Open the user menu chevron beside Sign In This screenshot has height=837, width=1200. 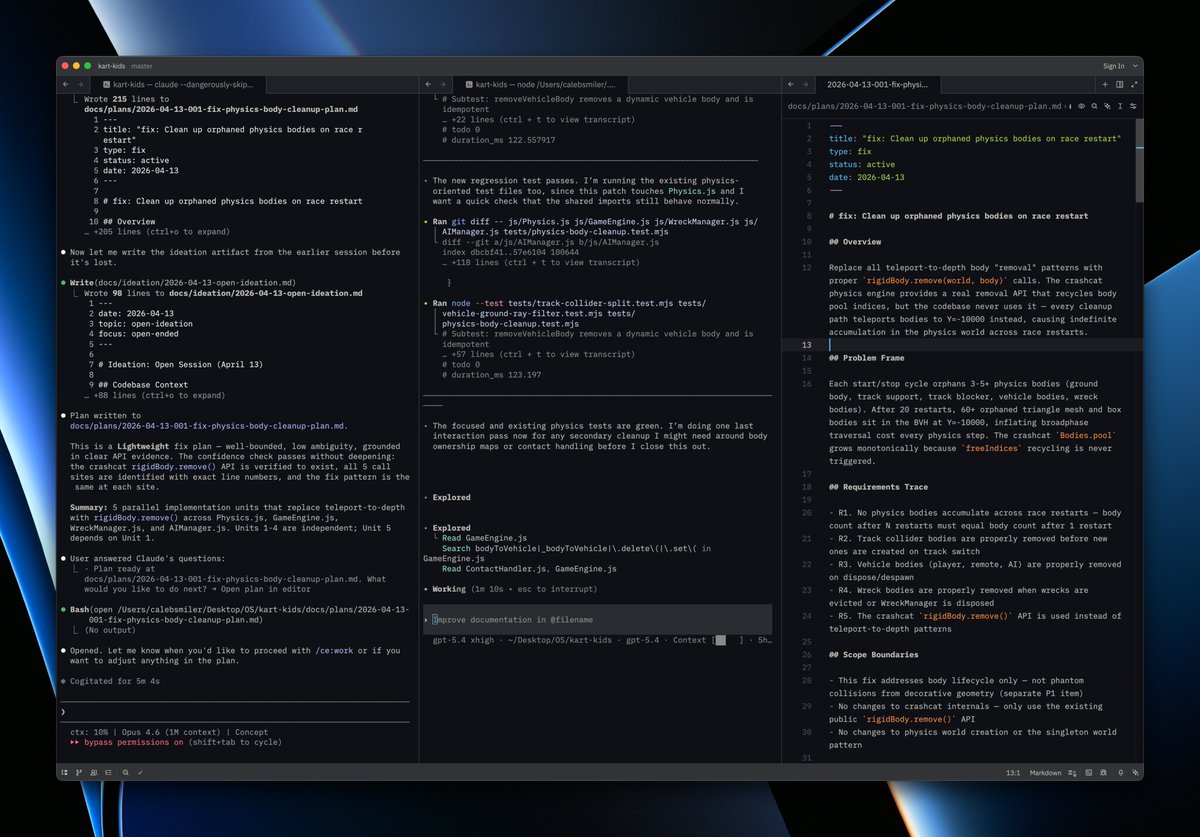click(1135, 66)
